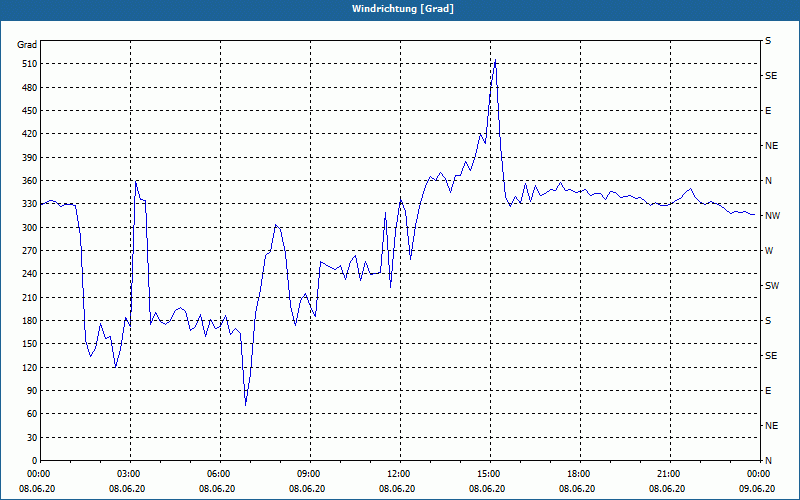Select the "08.06.20" date under "12:00"
The height and width of the screenshot is (500, 800).
pyautogui.click(x=397, y=489)
